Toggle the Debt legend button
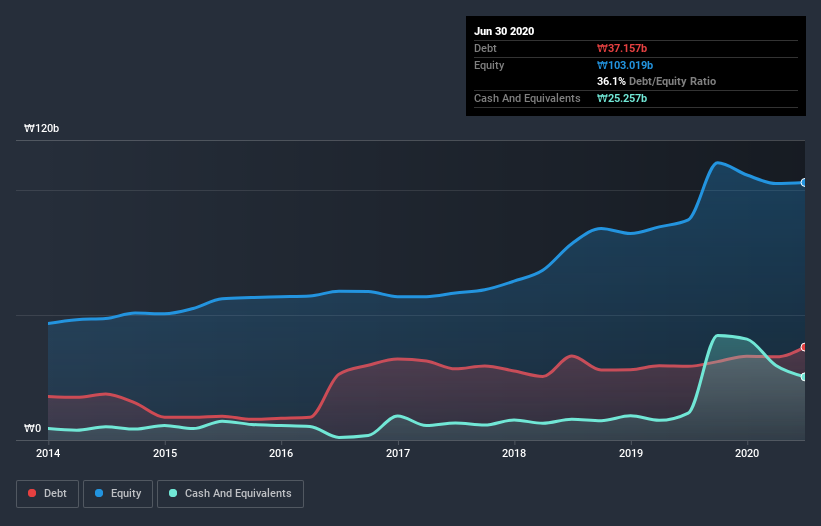The height and width of the screenshot is (526, 821). 48,494
